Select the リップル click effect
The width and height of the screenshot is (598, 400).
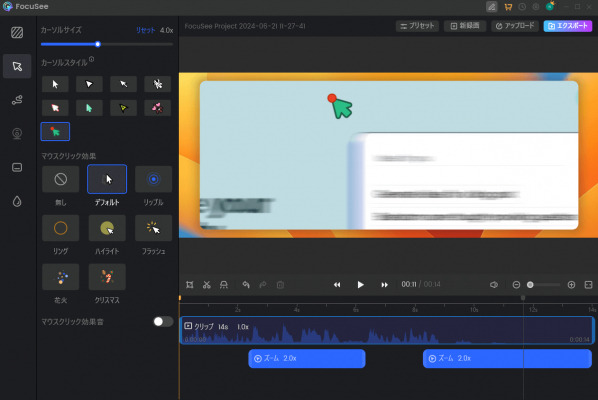coord(154,179)
